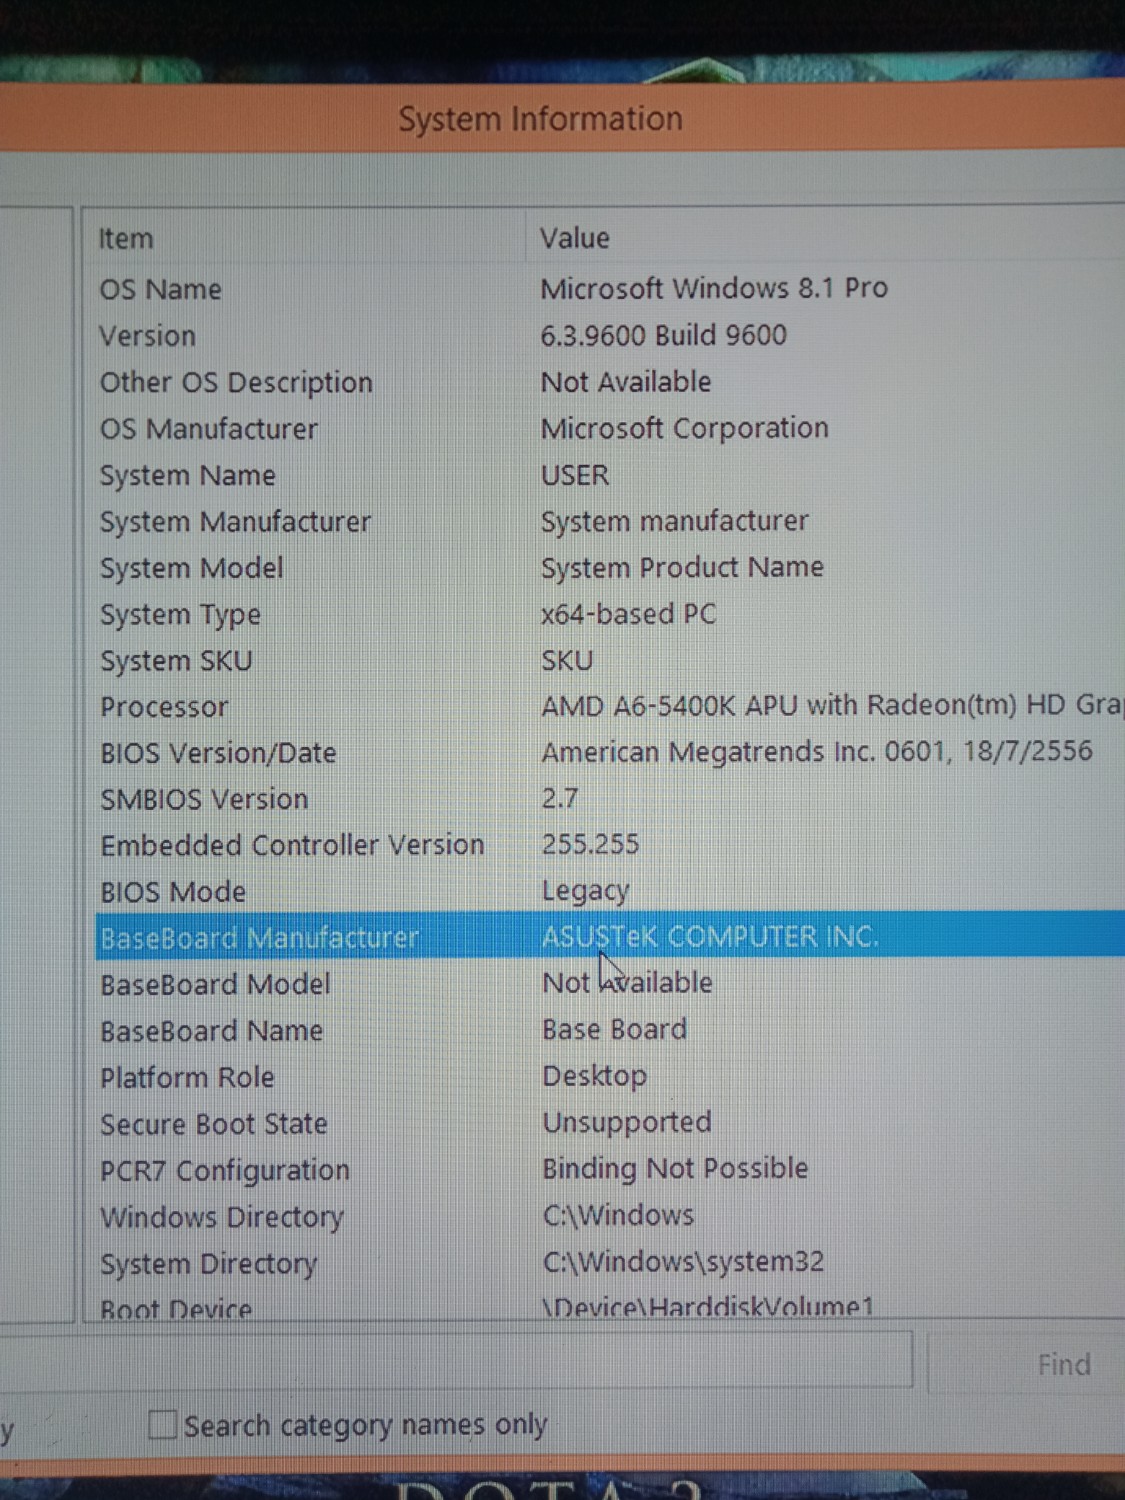Click the value C:\Windows\system32
Screen dimensions: 1125x1500
click(x=684, y=1262)
